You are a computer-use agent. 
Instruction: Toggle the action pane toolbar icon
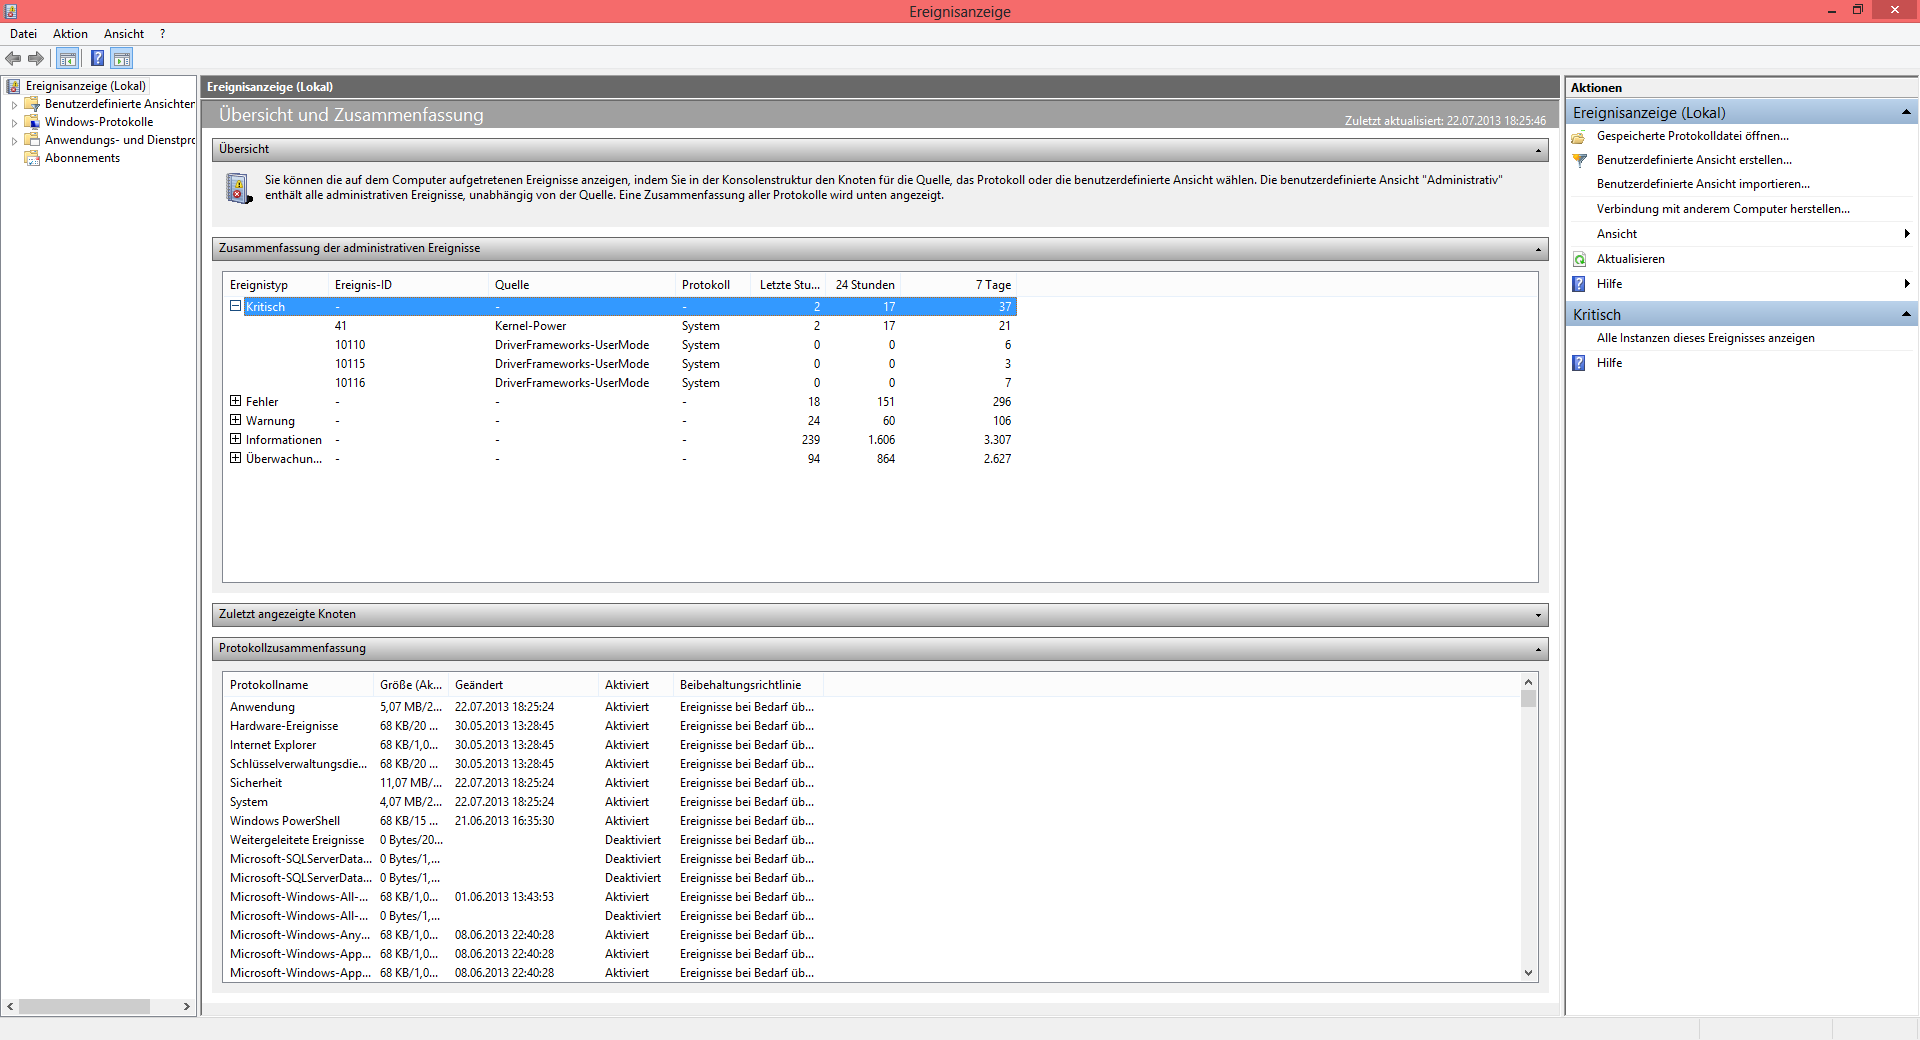[122, 59]
